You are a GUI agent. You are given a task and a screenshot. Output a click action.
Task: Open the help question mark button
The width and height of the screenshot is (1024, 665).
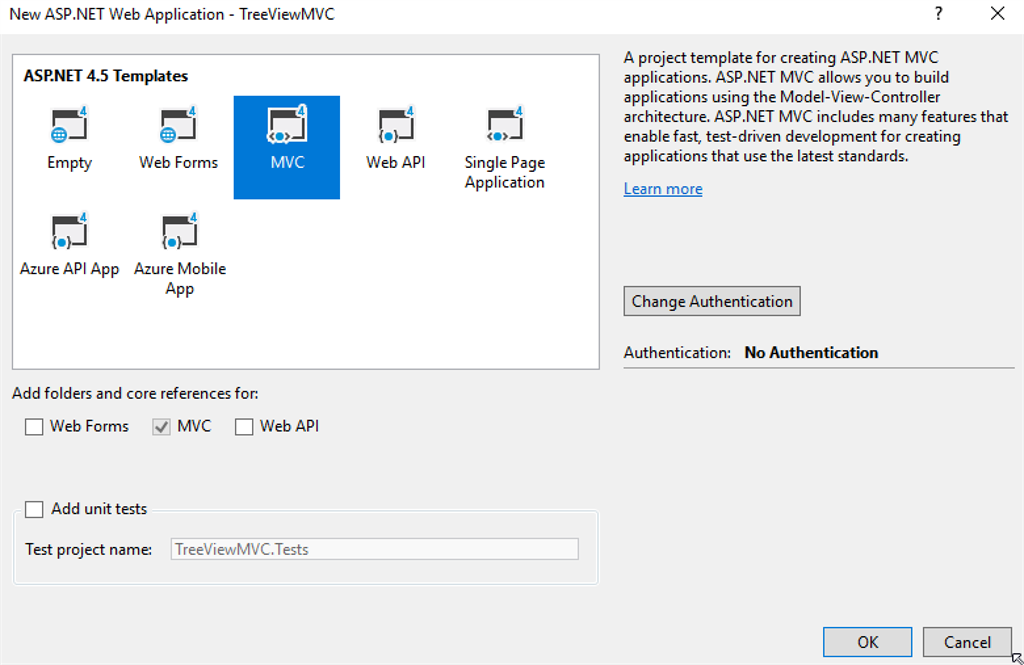click(x=938, y=14)
